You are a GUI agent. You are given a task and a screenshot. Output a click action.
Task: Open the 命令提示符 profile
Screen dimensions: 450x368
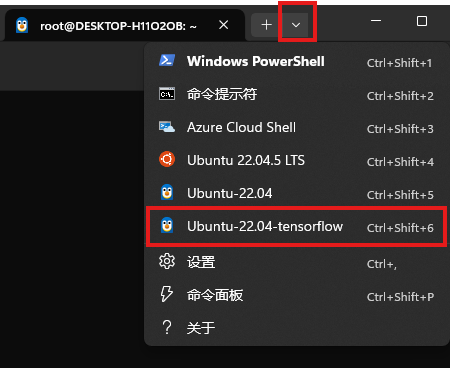point(296,94)
